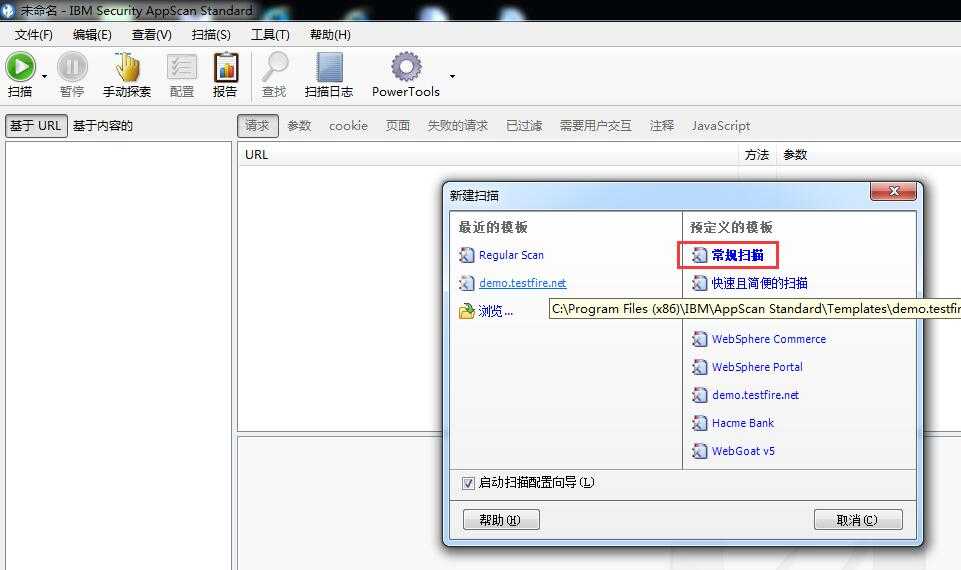Open Scan Log (扫描日志) icon
The height and width of the screenshot is (570, 961).
click(329, 67)
